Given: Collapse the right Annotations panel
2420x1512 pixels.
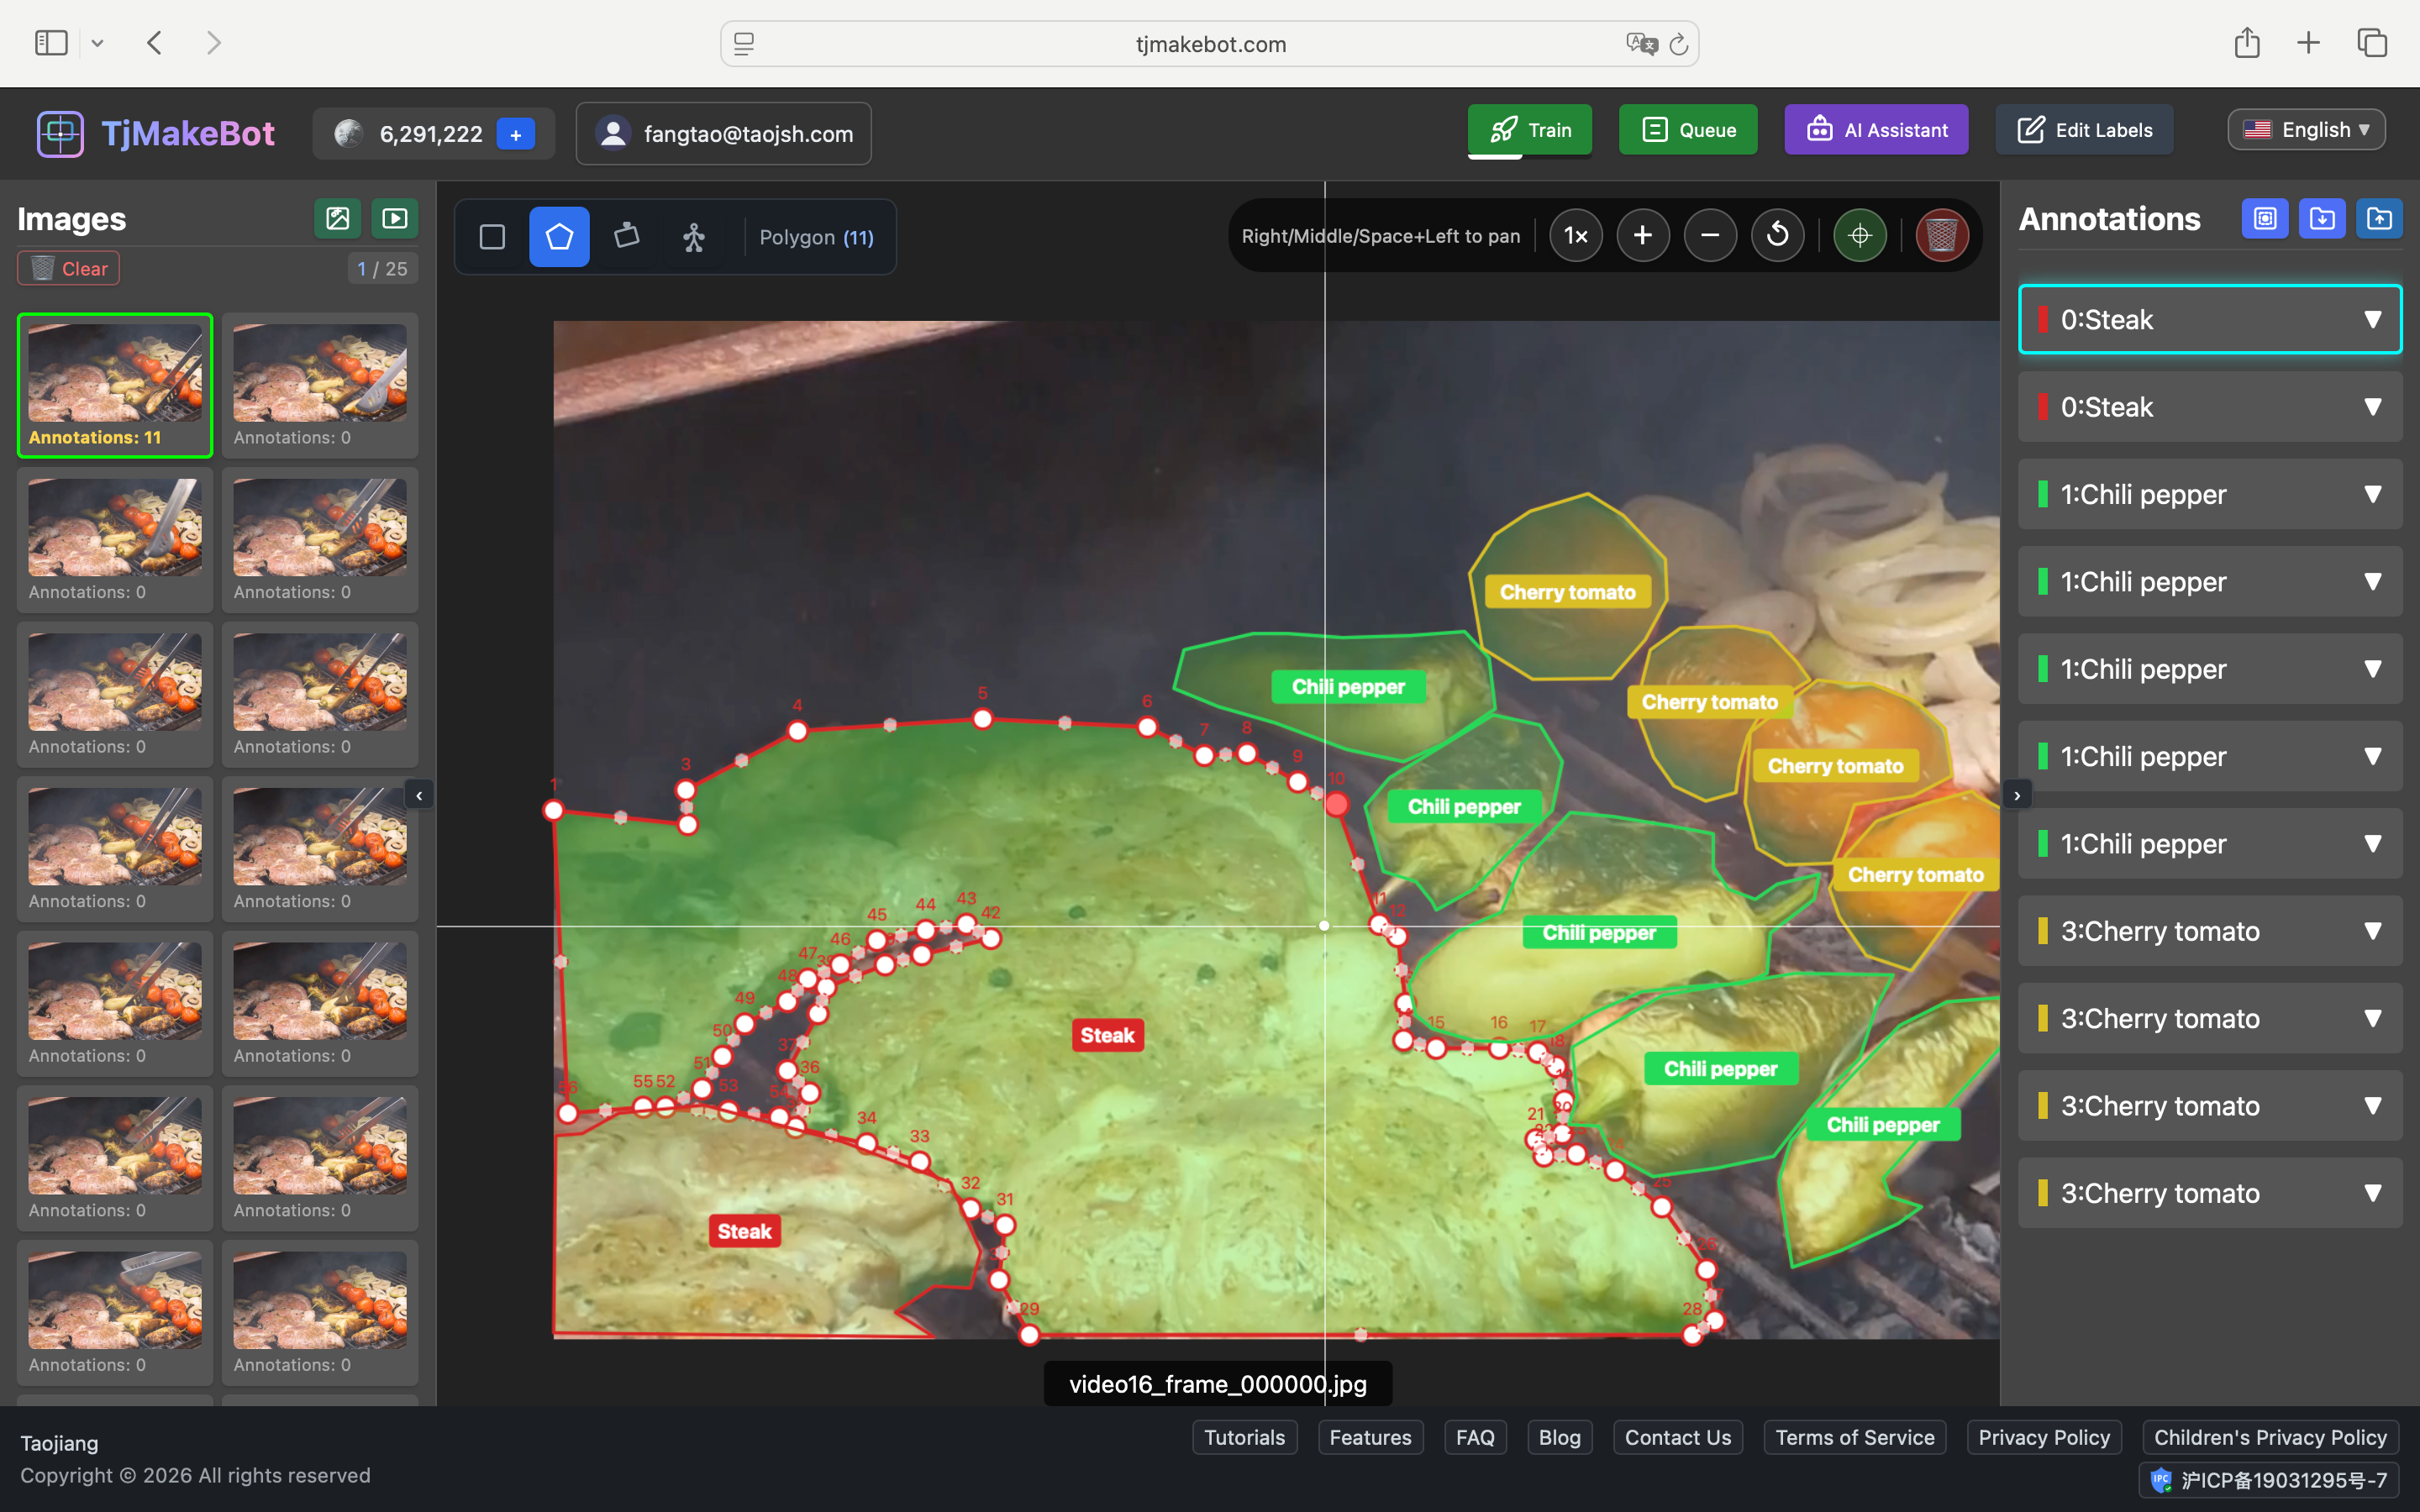Looking at the screenshot, I should point(2017,796).
